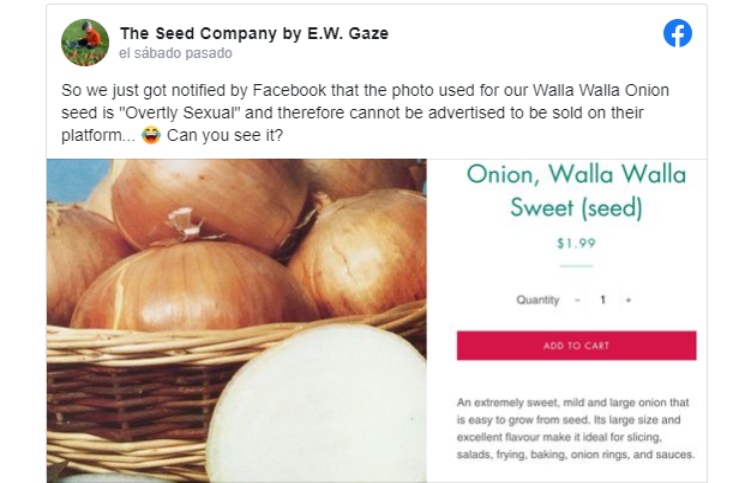Open The Seed Company by E.W. Gaze page link
745x483 pixels.
pyautogui.click(x=254, y=33)
